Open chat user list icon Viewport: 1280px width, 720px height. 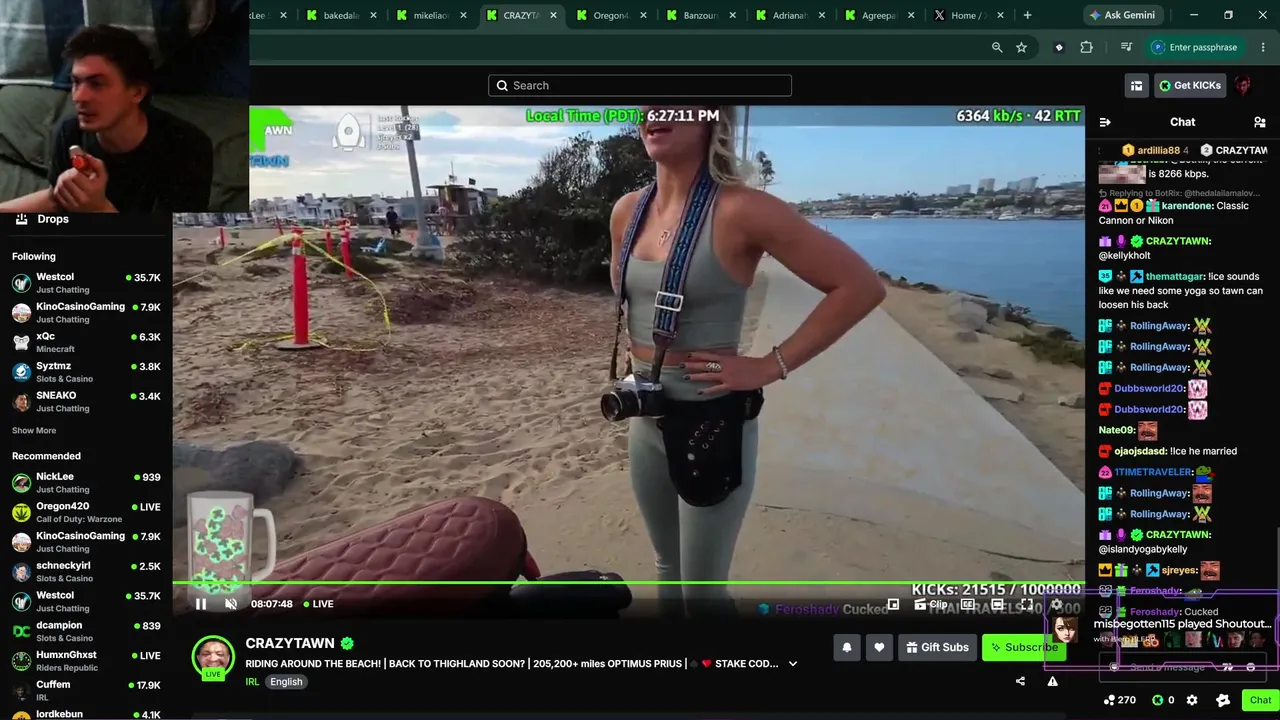pyautogui.click(x=1260, y=122)
